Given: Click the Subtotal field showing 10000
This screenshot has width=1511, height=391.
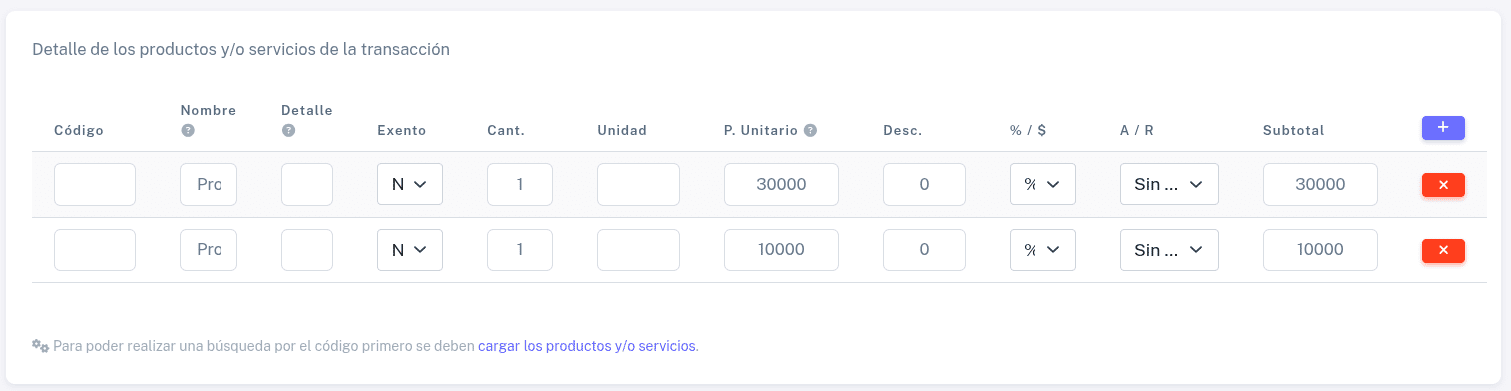Looking at the screenshot, I should pyautogui.click(x=1320, y=250).
